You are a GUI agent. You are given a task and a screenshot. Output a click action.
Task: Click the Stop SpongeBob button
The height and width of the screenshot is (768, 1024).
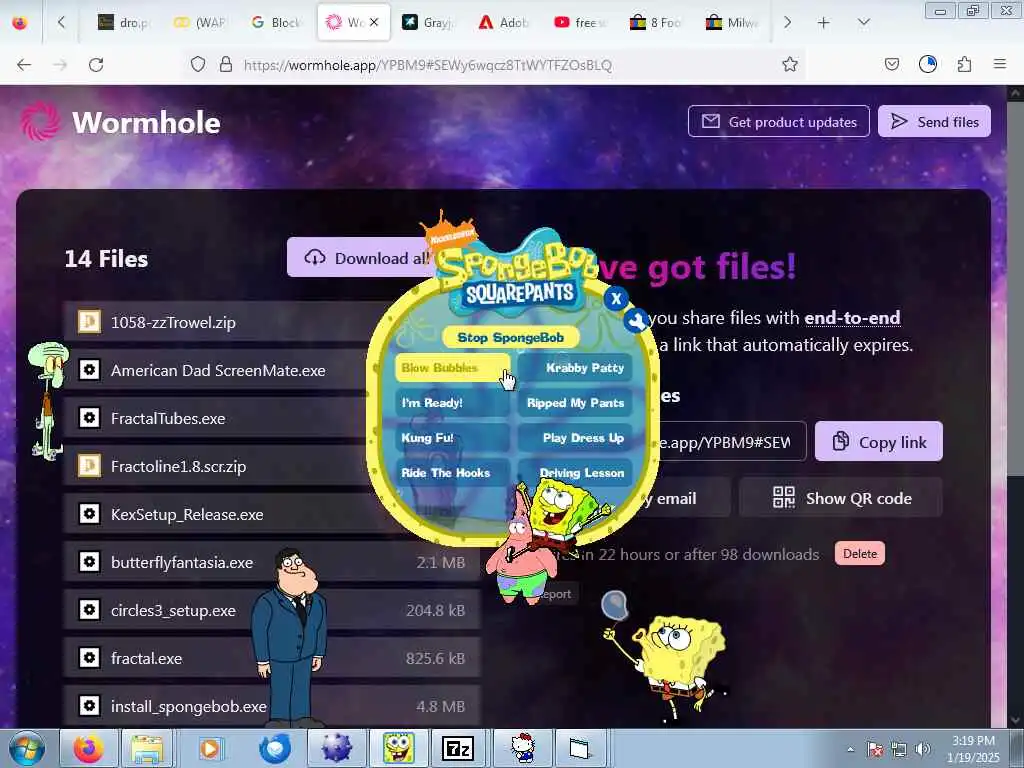point(511,338)
